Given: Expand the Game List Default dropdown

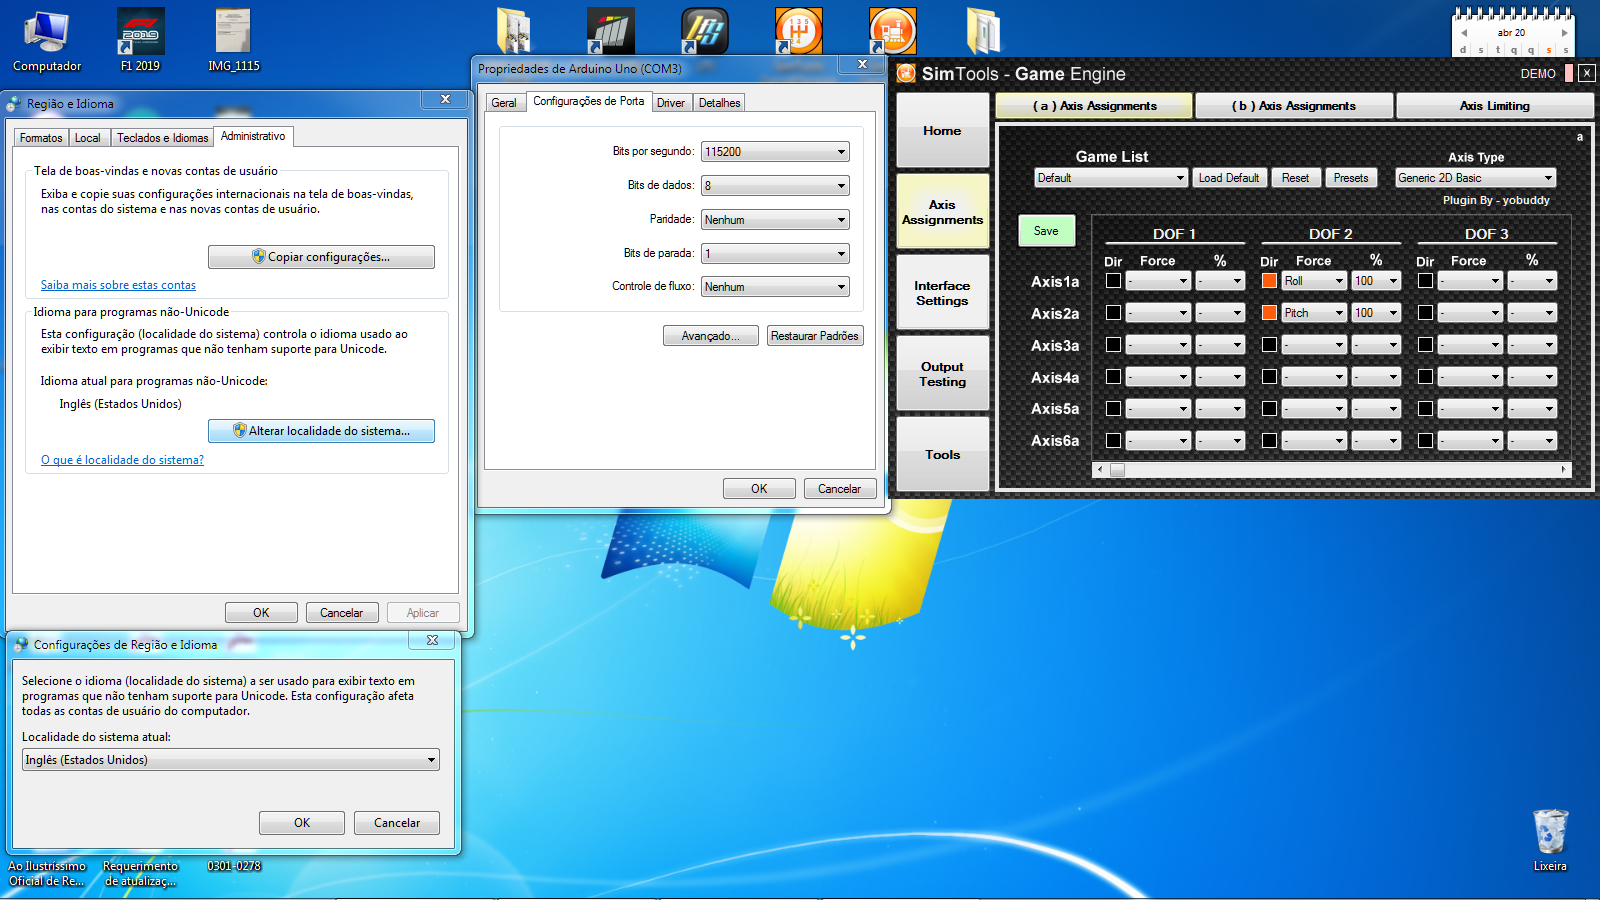Looking at the screenshot, I should pos(1111,178).
